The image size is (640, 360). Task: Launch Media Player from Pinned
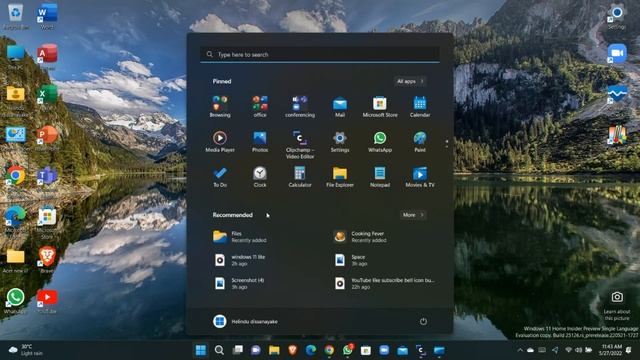coord(220,142)
